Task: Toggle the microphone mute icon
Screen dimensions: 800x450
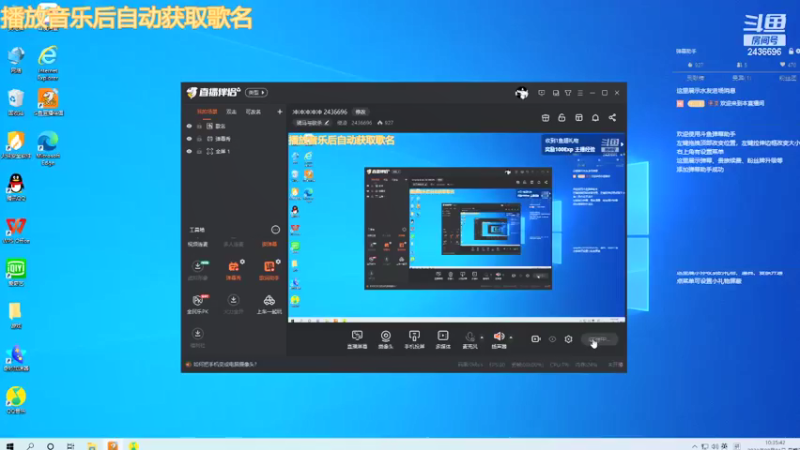Action: click(x=470, y=339)
